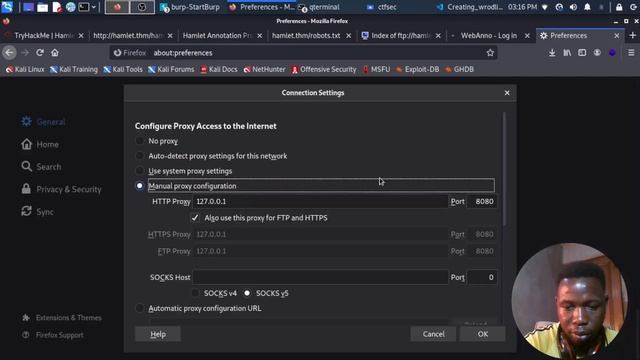Image resolution: width=640 pixels, height=360 pixels.
Task: Open the General preferences category
Action: pyautogui.click(x=43, y=122)
